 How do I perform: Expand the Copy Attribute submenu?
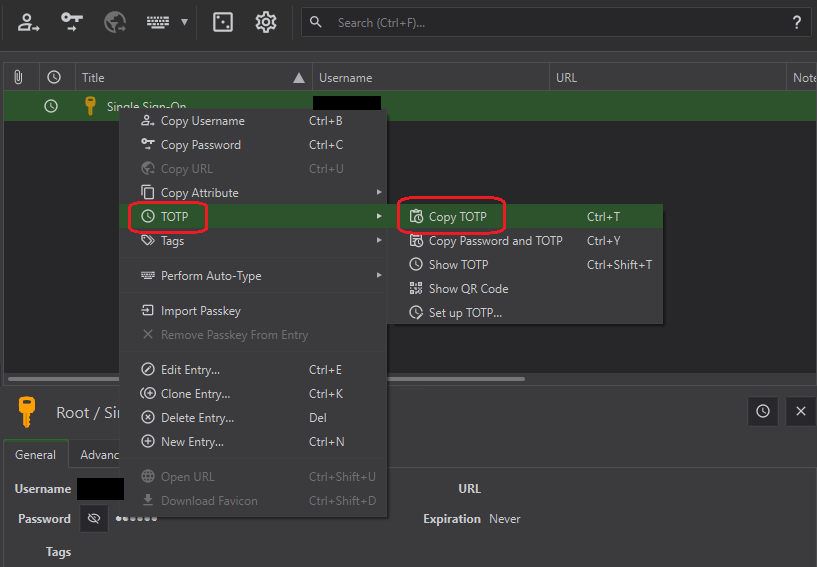tap(253, 193)
